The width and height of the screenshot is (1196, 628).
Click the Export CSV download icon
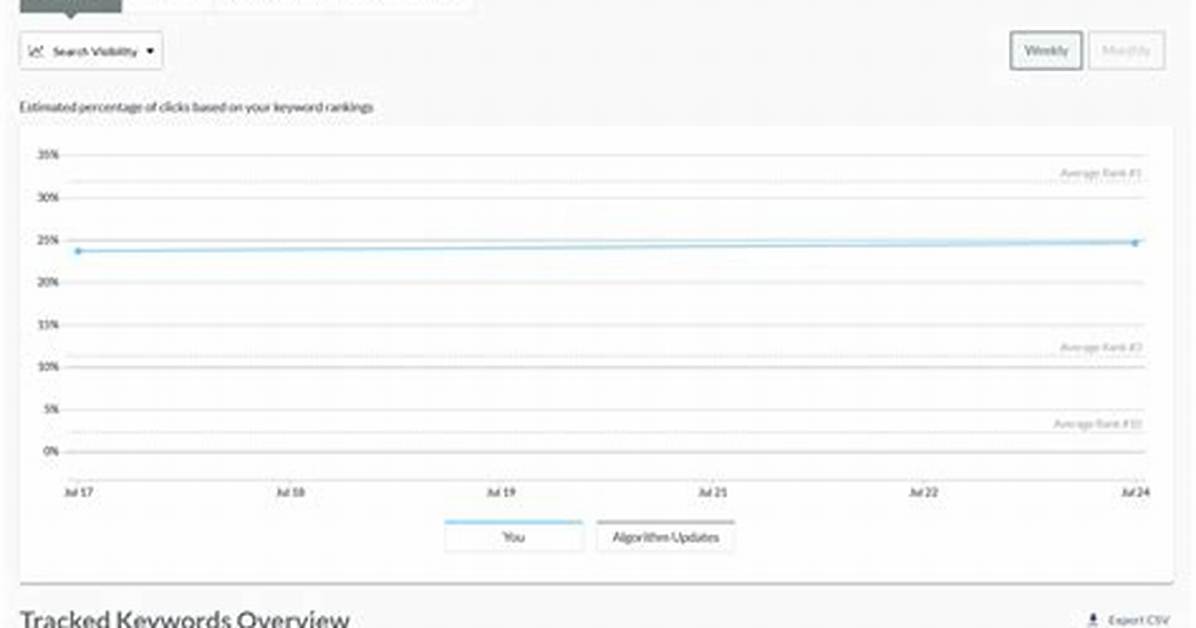click(1092, 619)
